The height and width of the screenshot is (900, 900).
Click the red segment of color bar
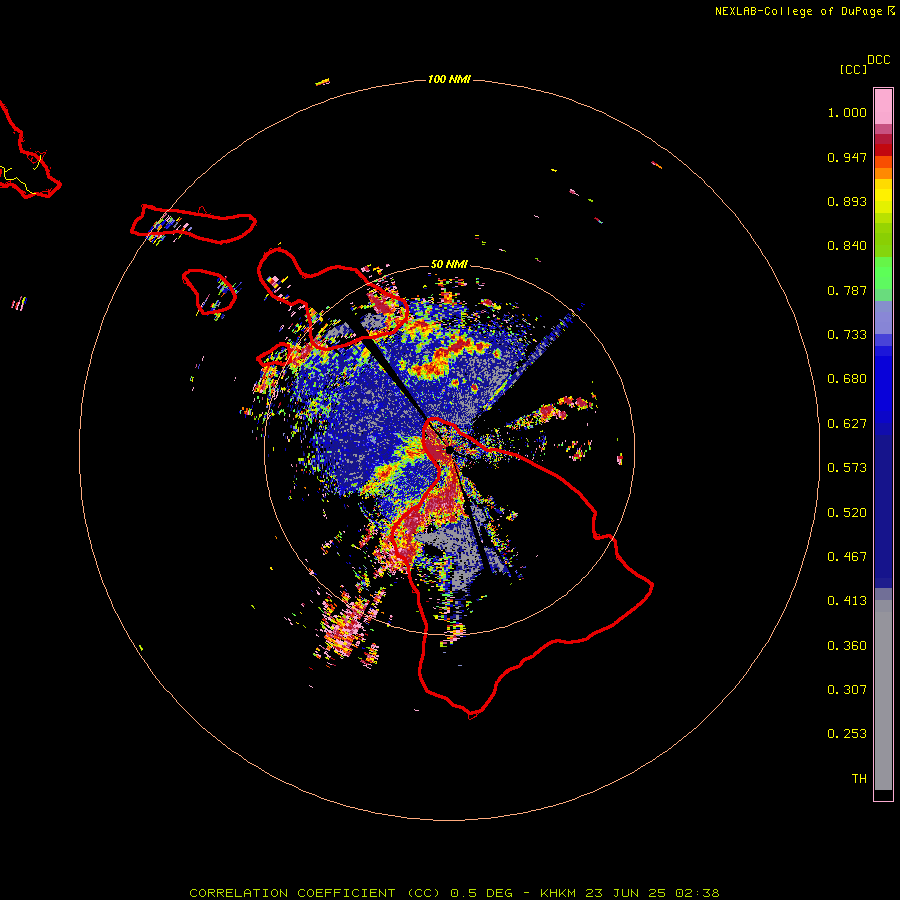pos(883,149)
